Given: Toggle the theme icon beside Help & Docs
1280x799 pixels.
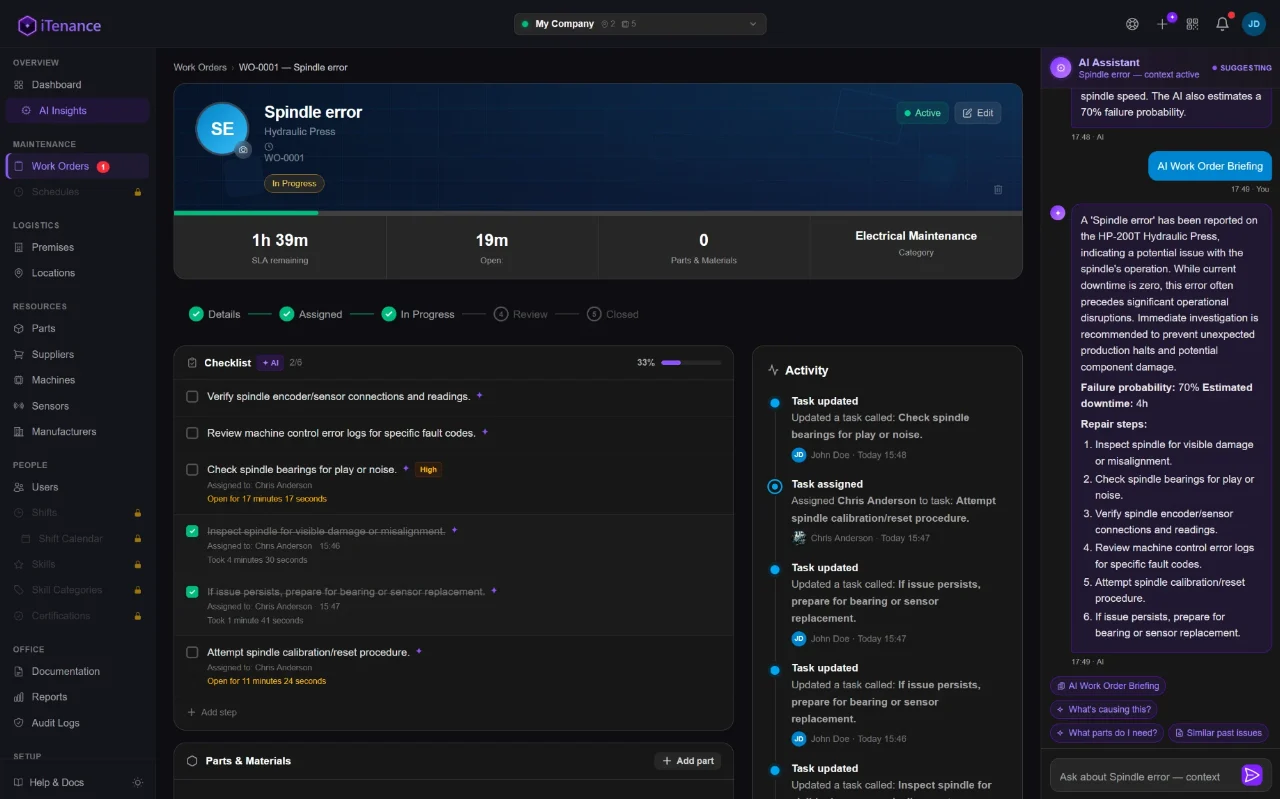Looking at the screenshot, I should [138, 782].
